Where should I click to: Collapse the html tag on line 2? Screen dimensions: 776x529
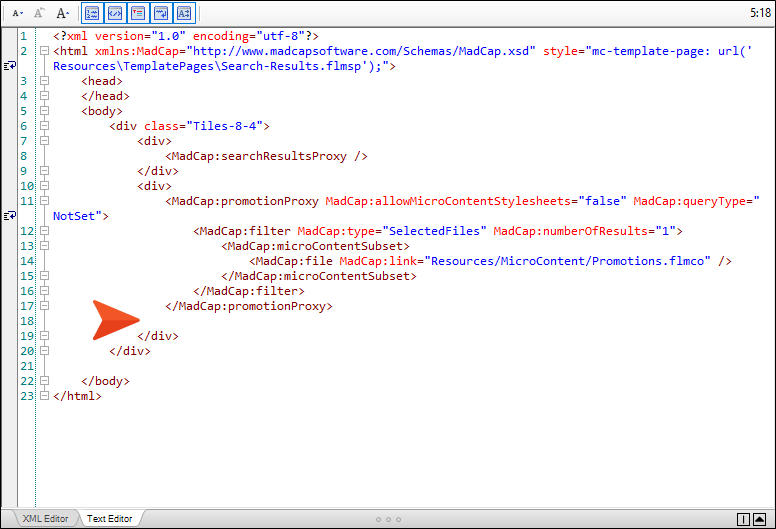[45, 50]
